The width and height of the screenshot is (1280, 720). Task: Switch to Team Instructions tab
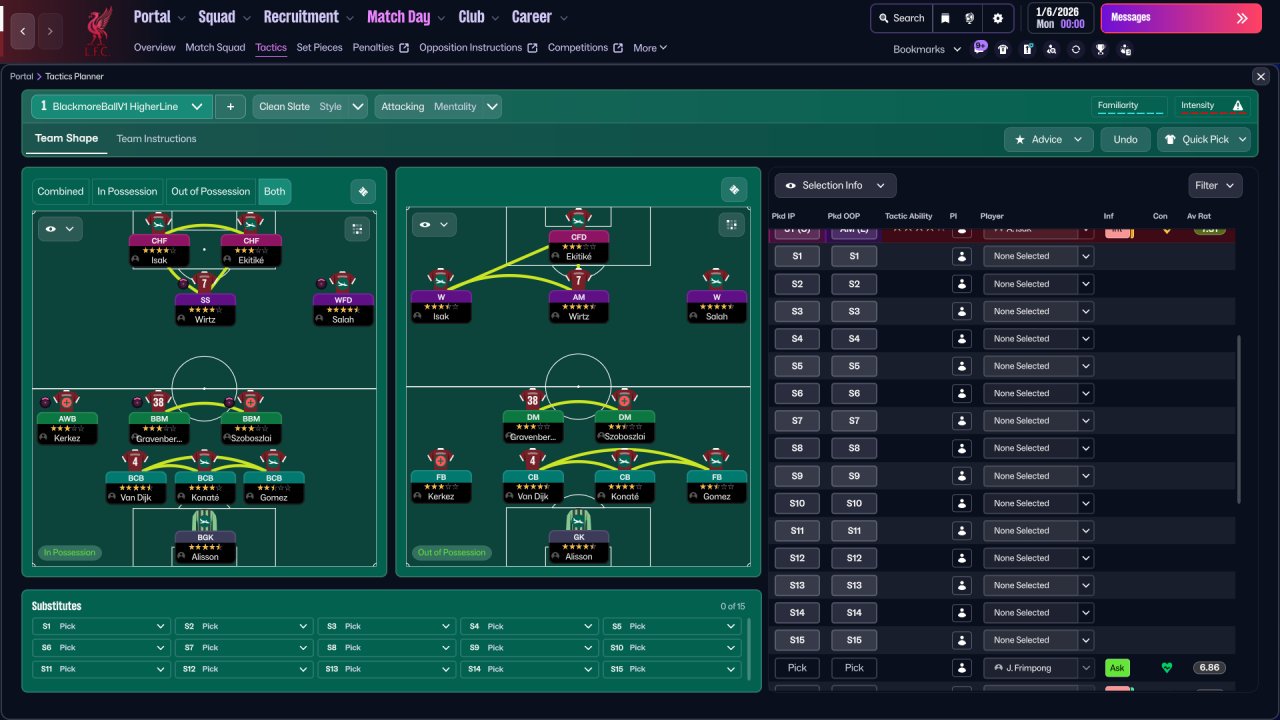click(156, 139)
